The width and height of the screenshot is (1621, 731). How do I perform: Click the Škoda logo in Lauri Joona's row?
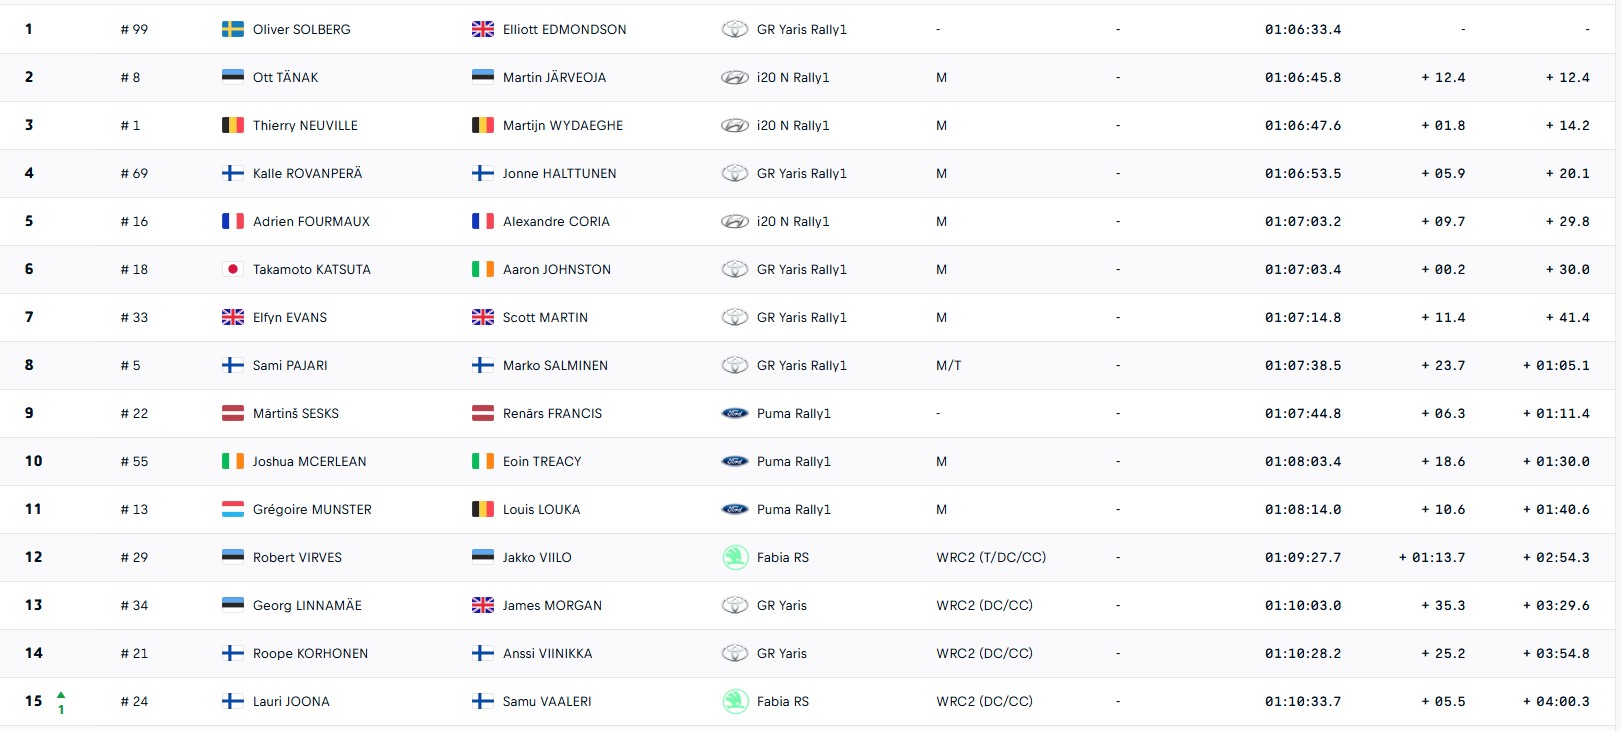click(735, 701)
